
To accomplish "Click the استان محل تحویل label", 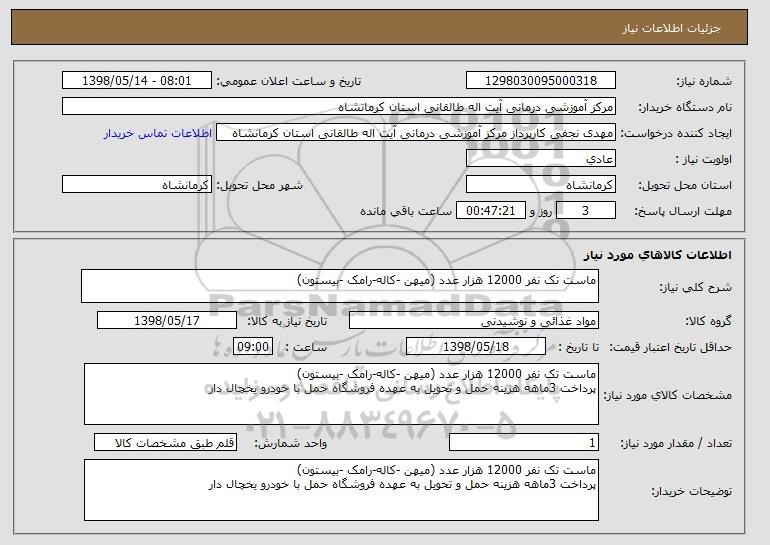I will [685, 185].
